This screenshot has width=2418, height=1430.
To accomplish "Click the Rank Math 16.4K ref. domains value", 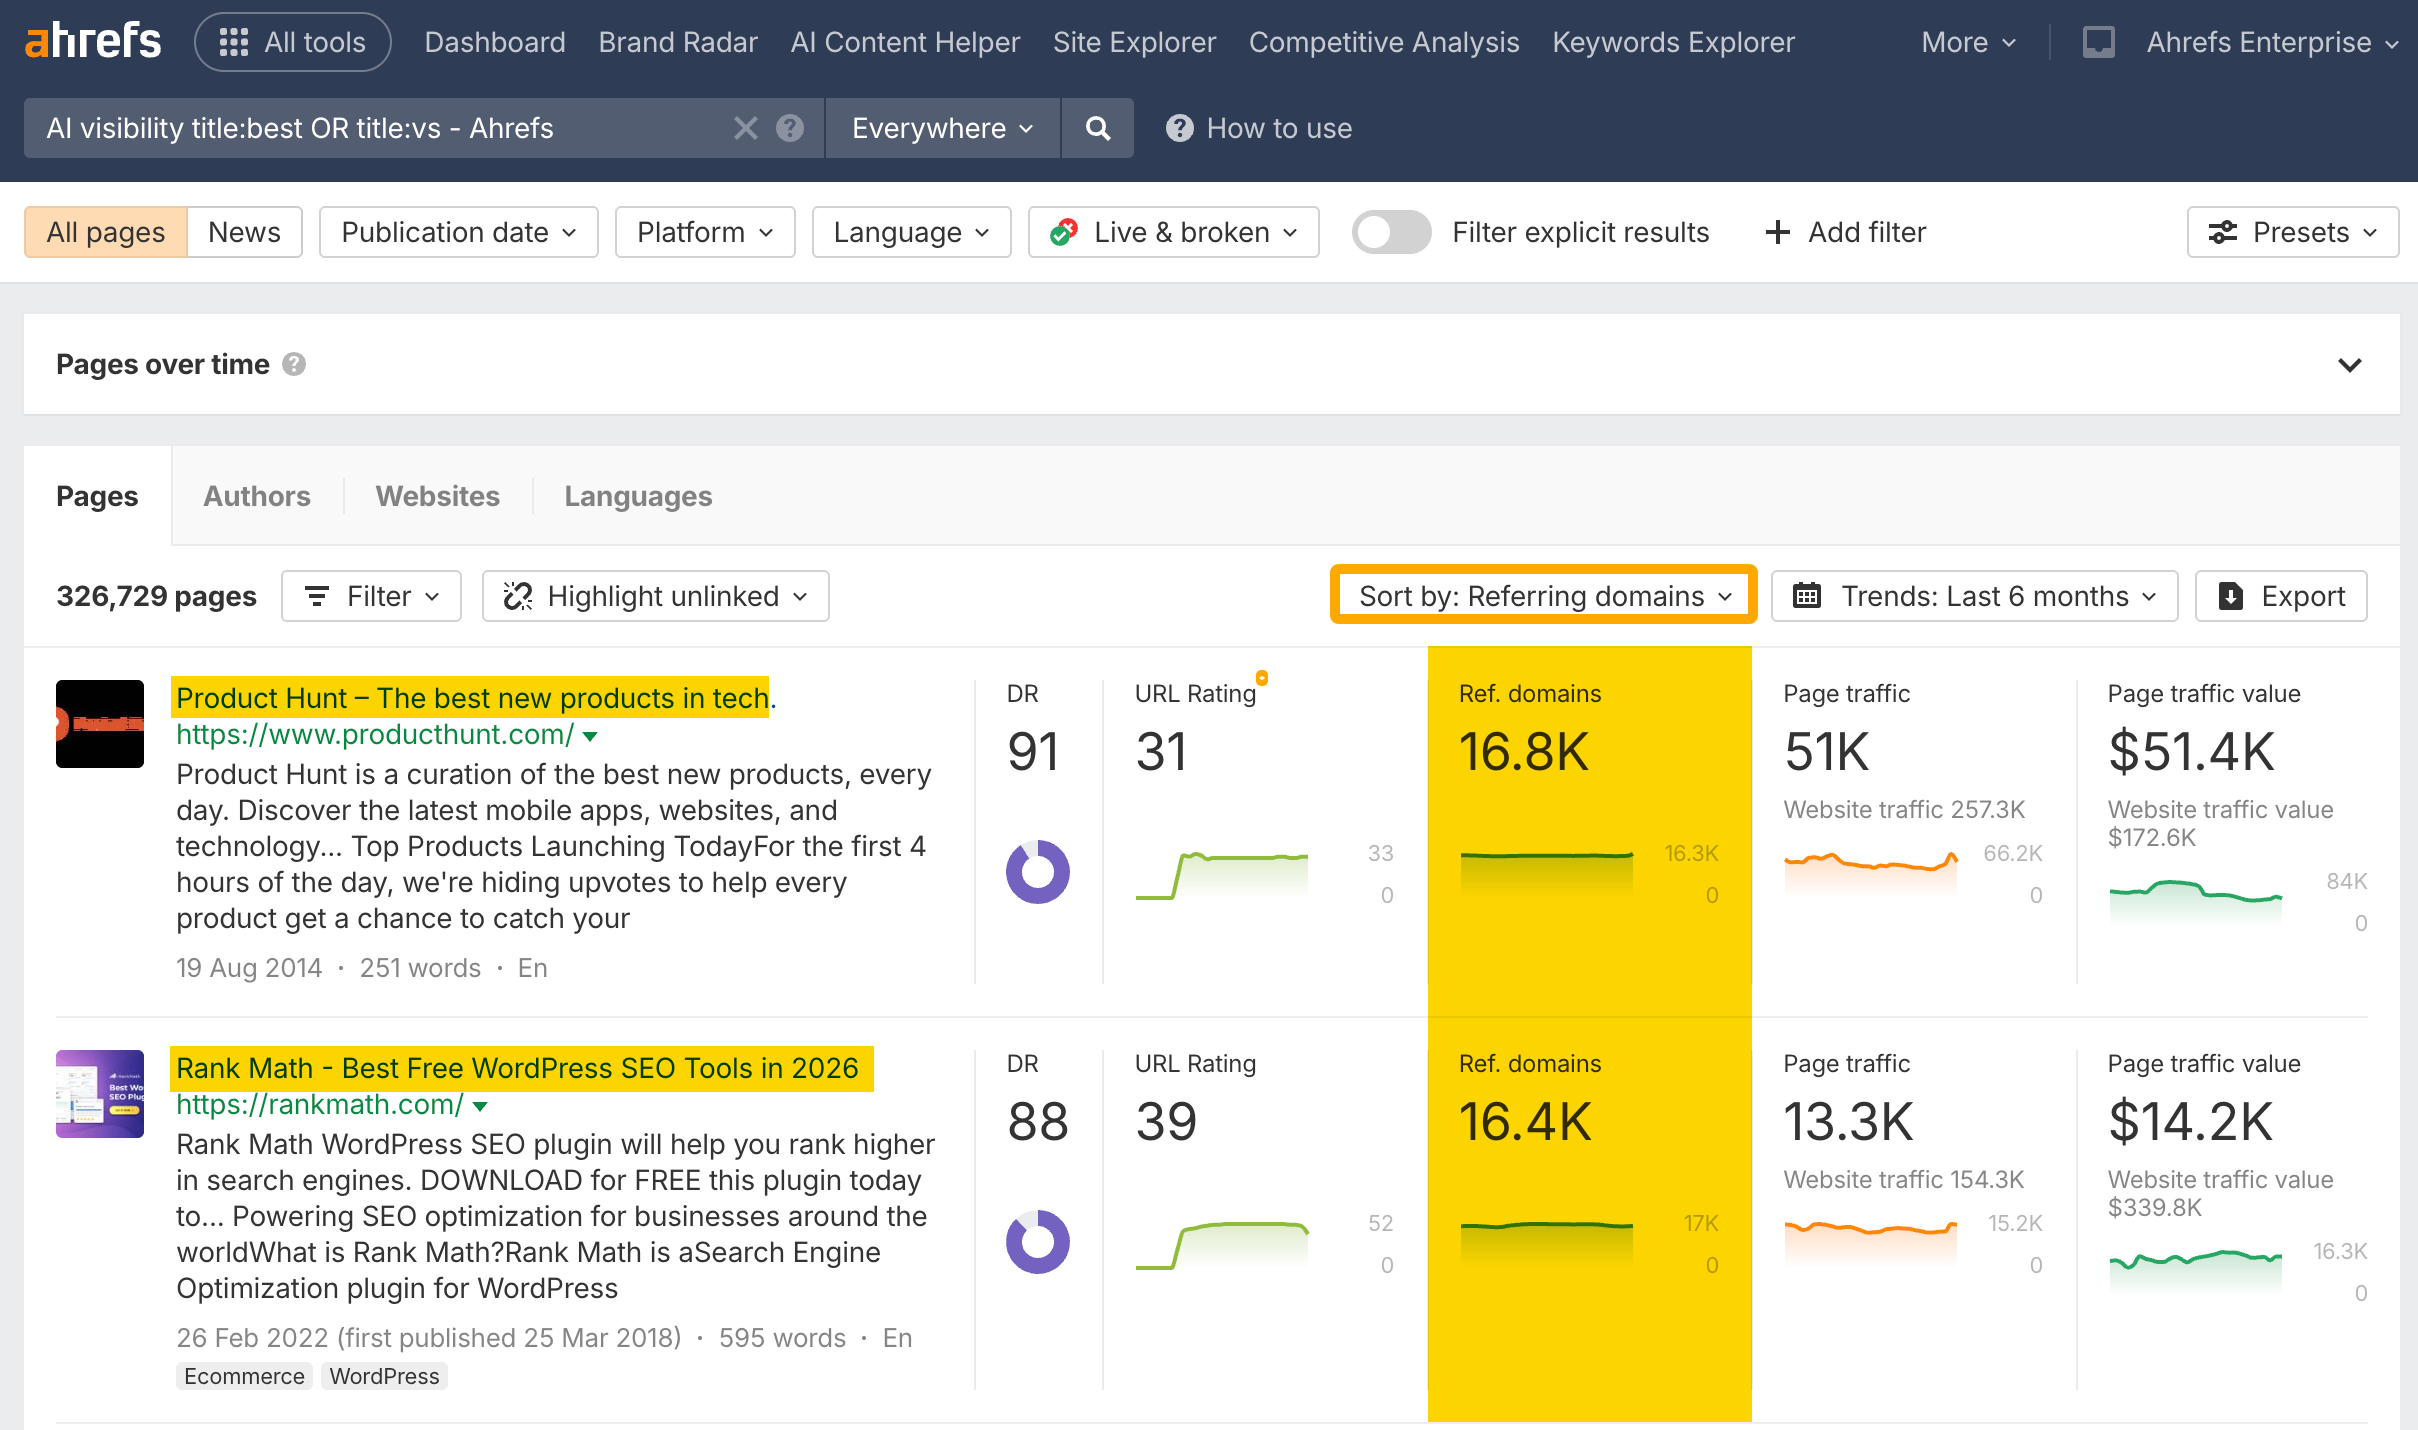I will [x=1525, y=1122].
